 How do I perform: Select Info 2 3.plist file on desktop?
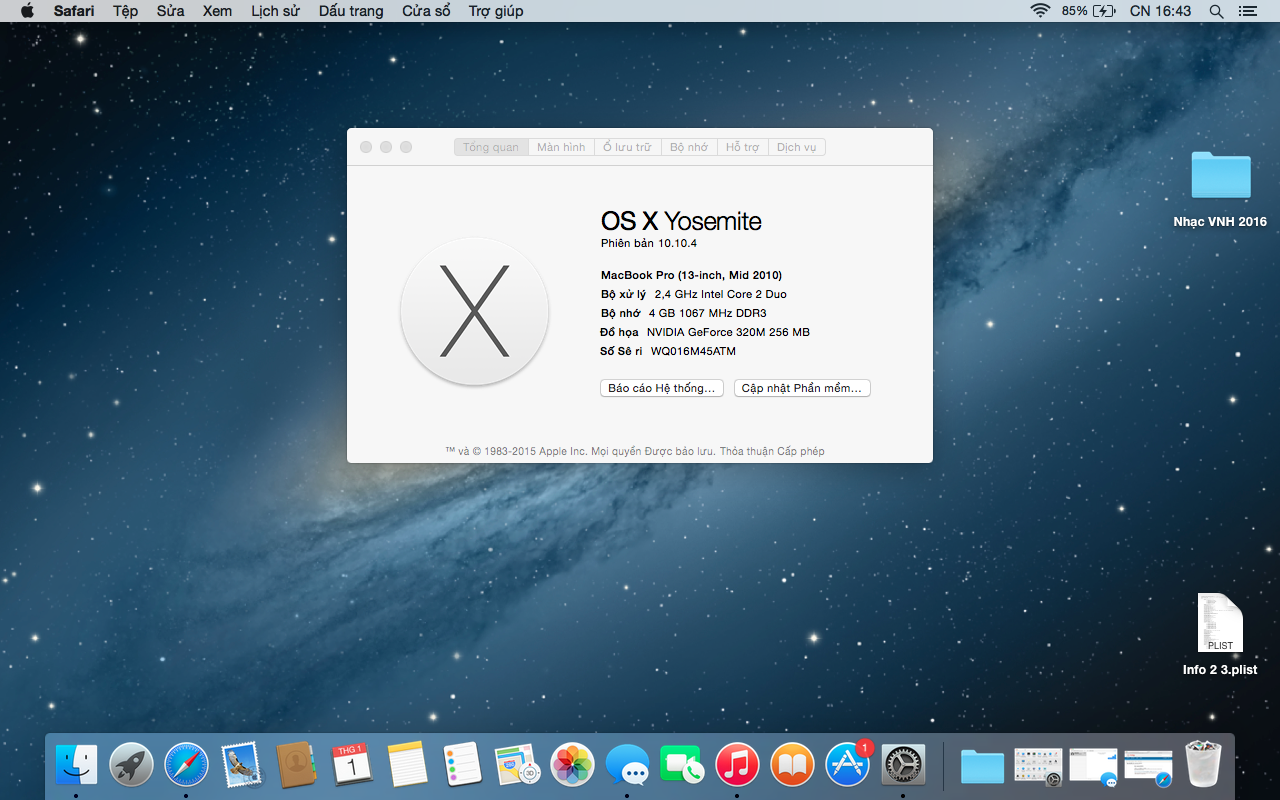pyautogui.click(x=1220, y=635)
